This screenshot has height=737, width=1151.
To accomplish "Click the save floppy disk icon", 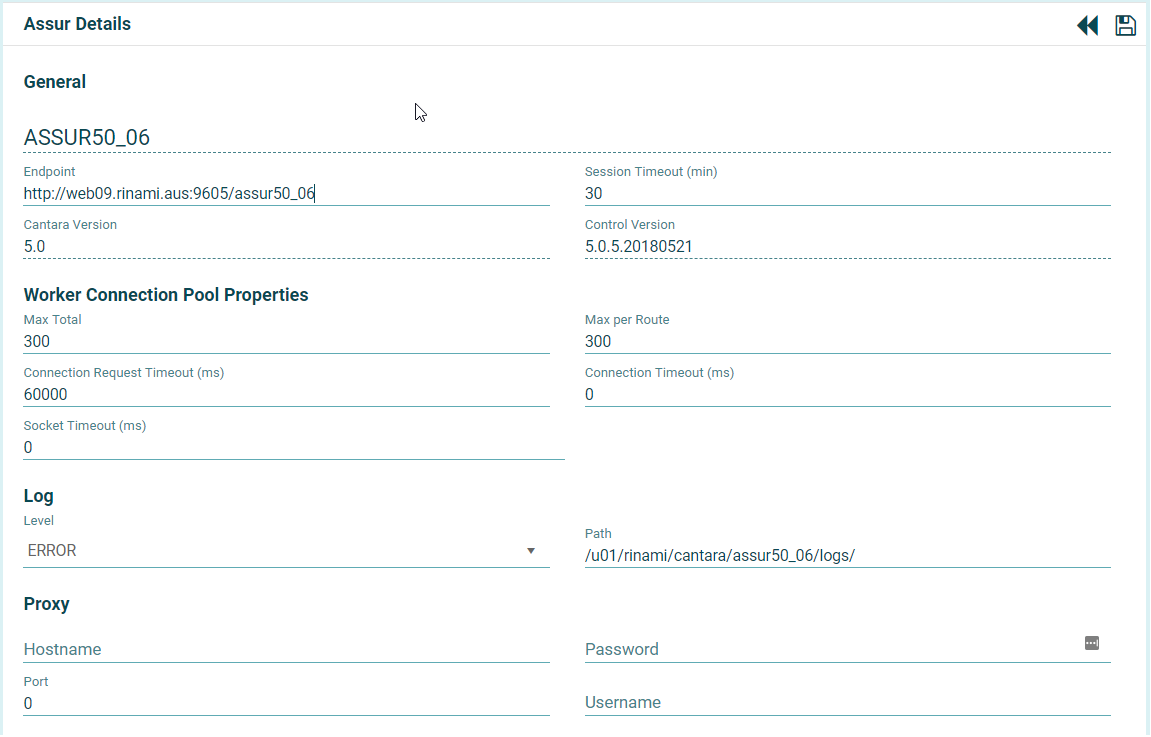I will pyautogui.click(x=1126, y=26).
